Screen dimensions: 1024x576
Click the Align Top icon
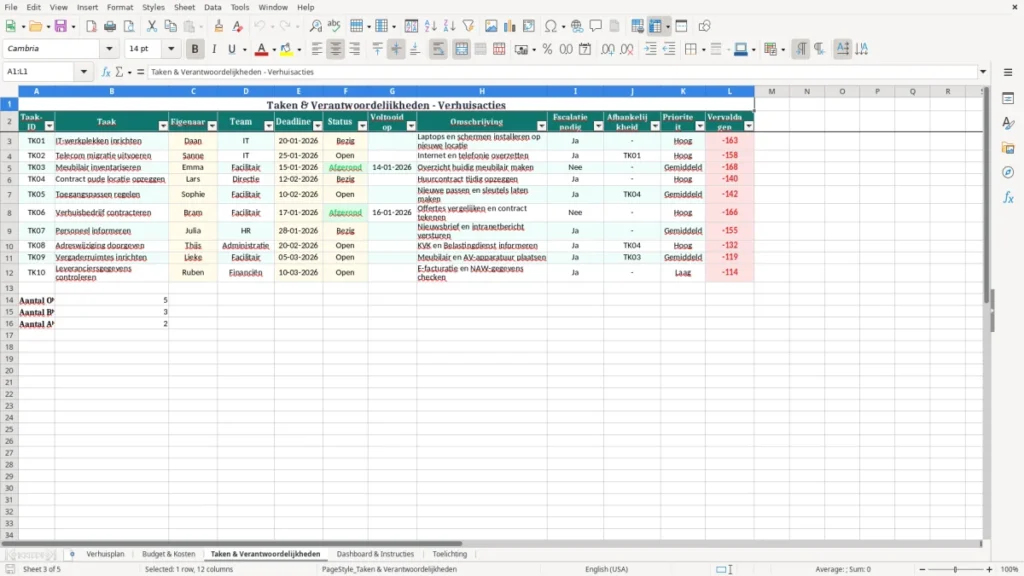pos(377,49)
